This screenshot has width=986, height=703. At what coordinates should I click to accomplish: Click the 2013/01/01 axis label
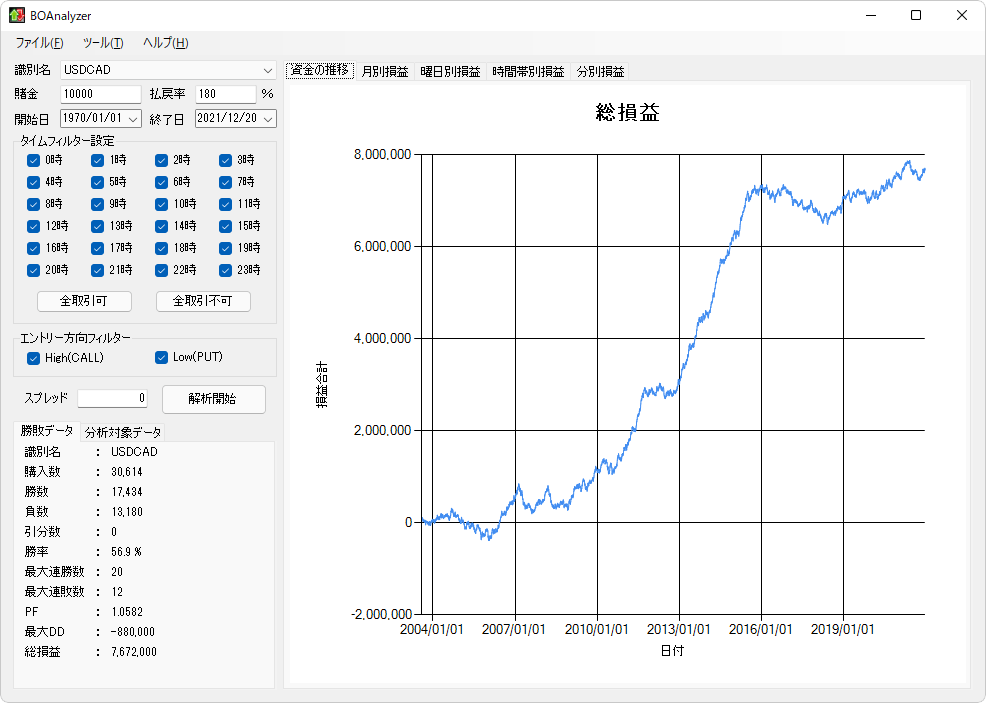pyautogui.click(x=679, y=629)
